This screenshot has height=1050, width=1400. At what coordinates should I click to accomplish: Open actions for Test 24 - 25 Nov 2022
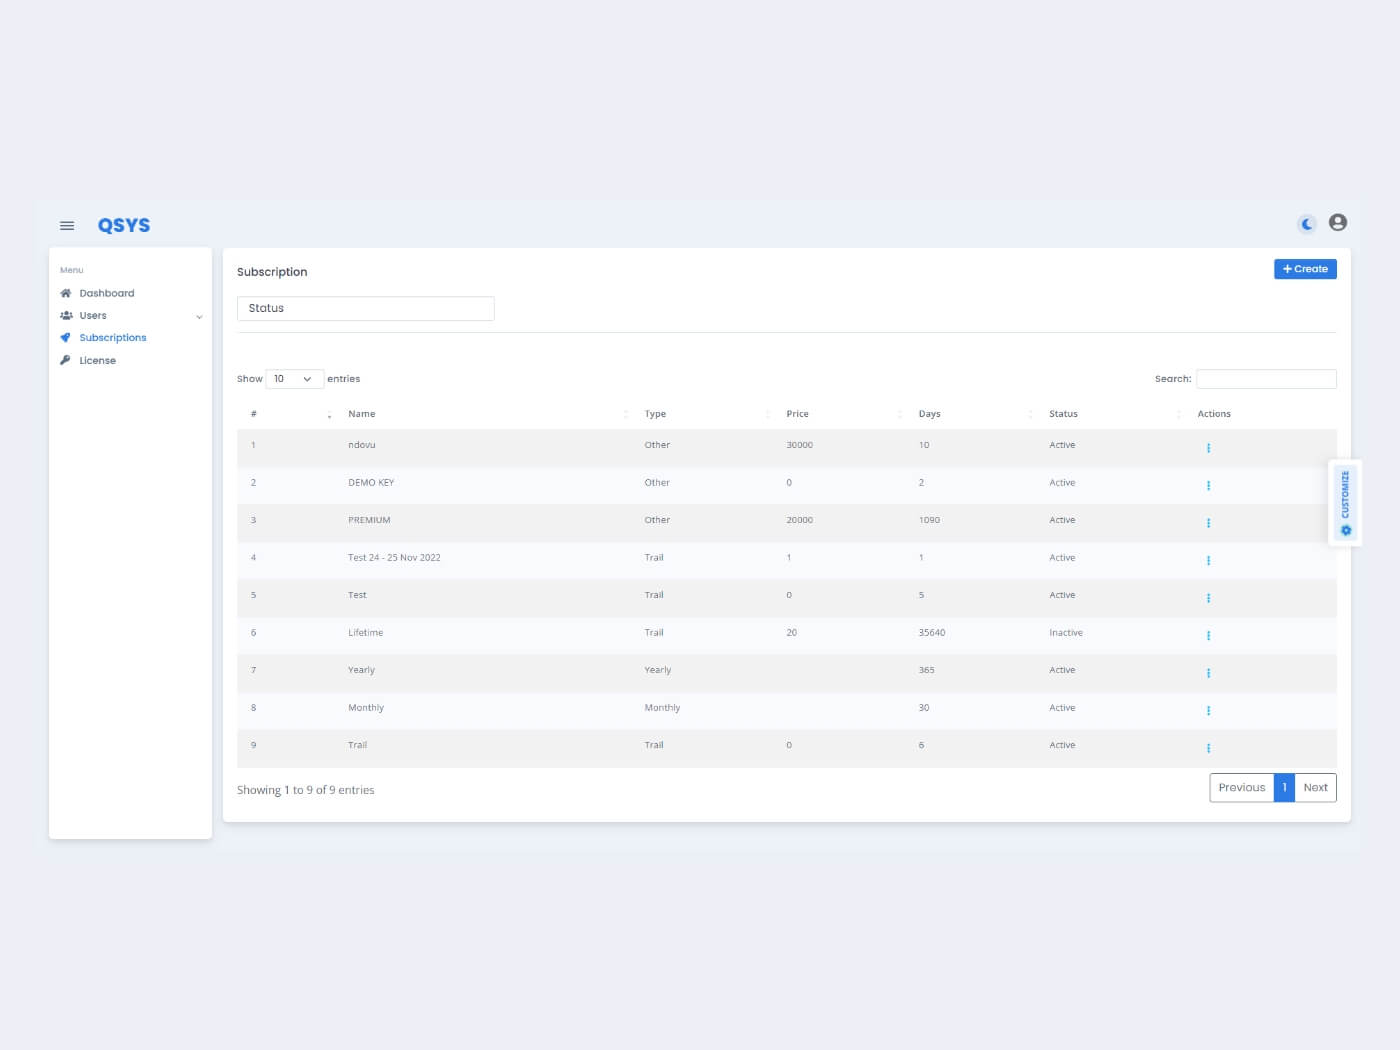[x=1208, y=560]
